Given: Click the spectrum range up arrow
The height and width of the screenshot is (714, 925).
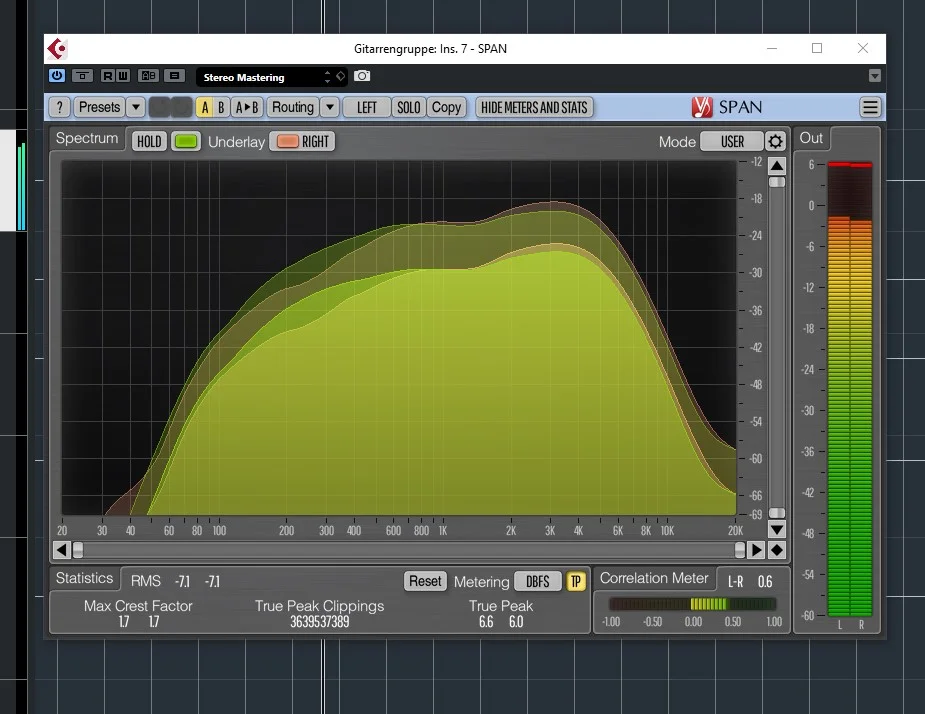Looking at the screenshot, I should [777, 166].
